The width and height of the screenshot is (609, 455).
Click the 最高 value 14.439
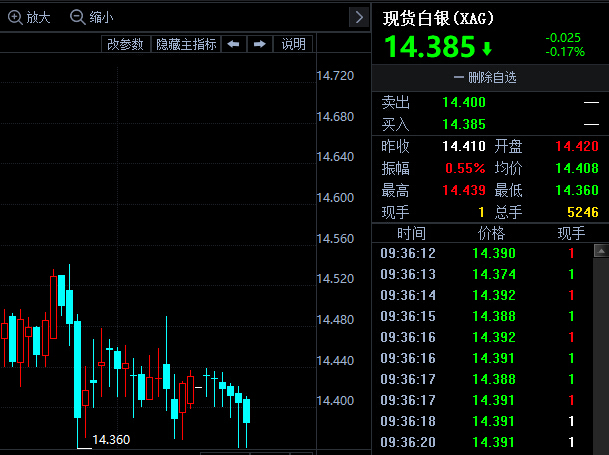pos(464,190)
